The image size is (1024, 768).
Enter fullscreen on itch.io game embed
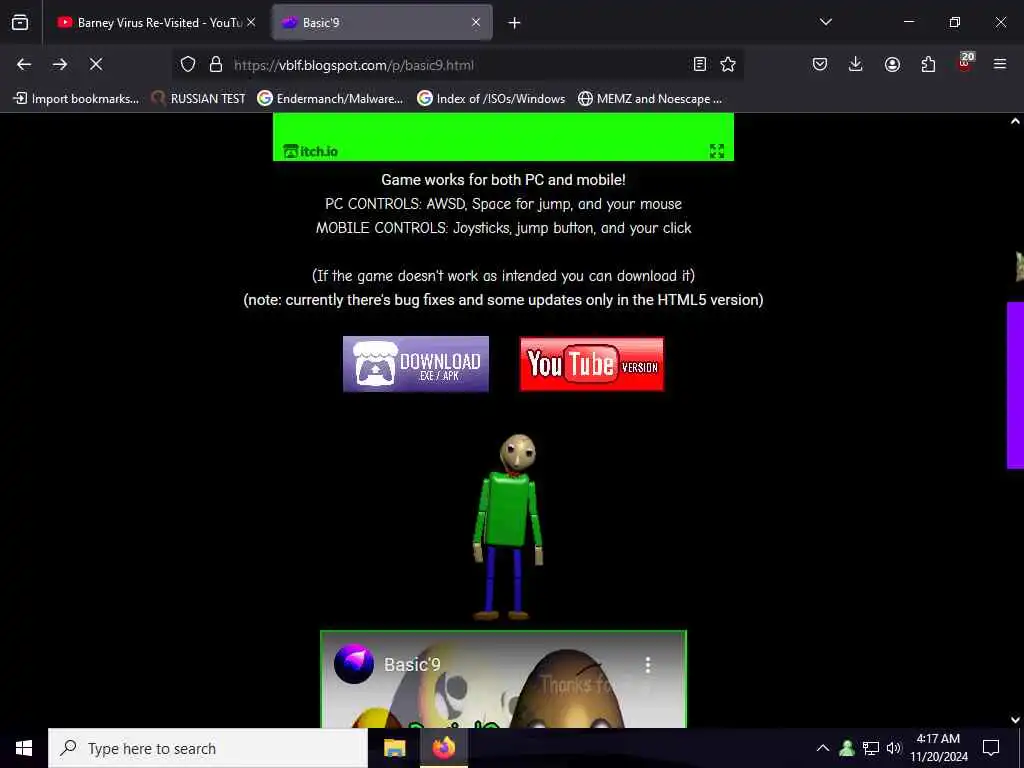point(717,152)
